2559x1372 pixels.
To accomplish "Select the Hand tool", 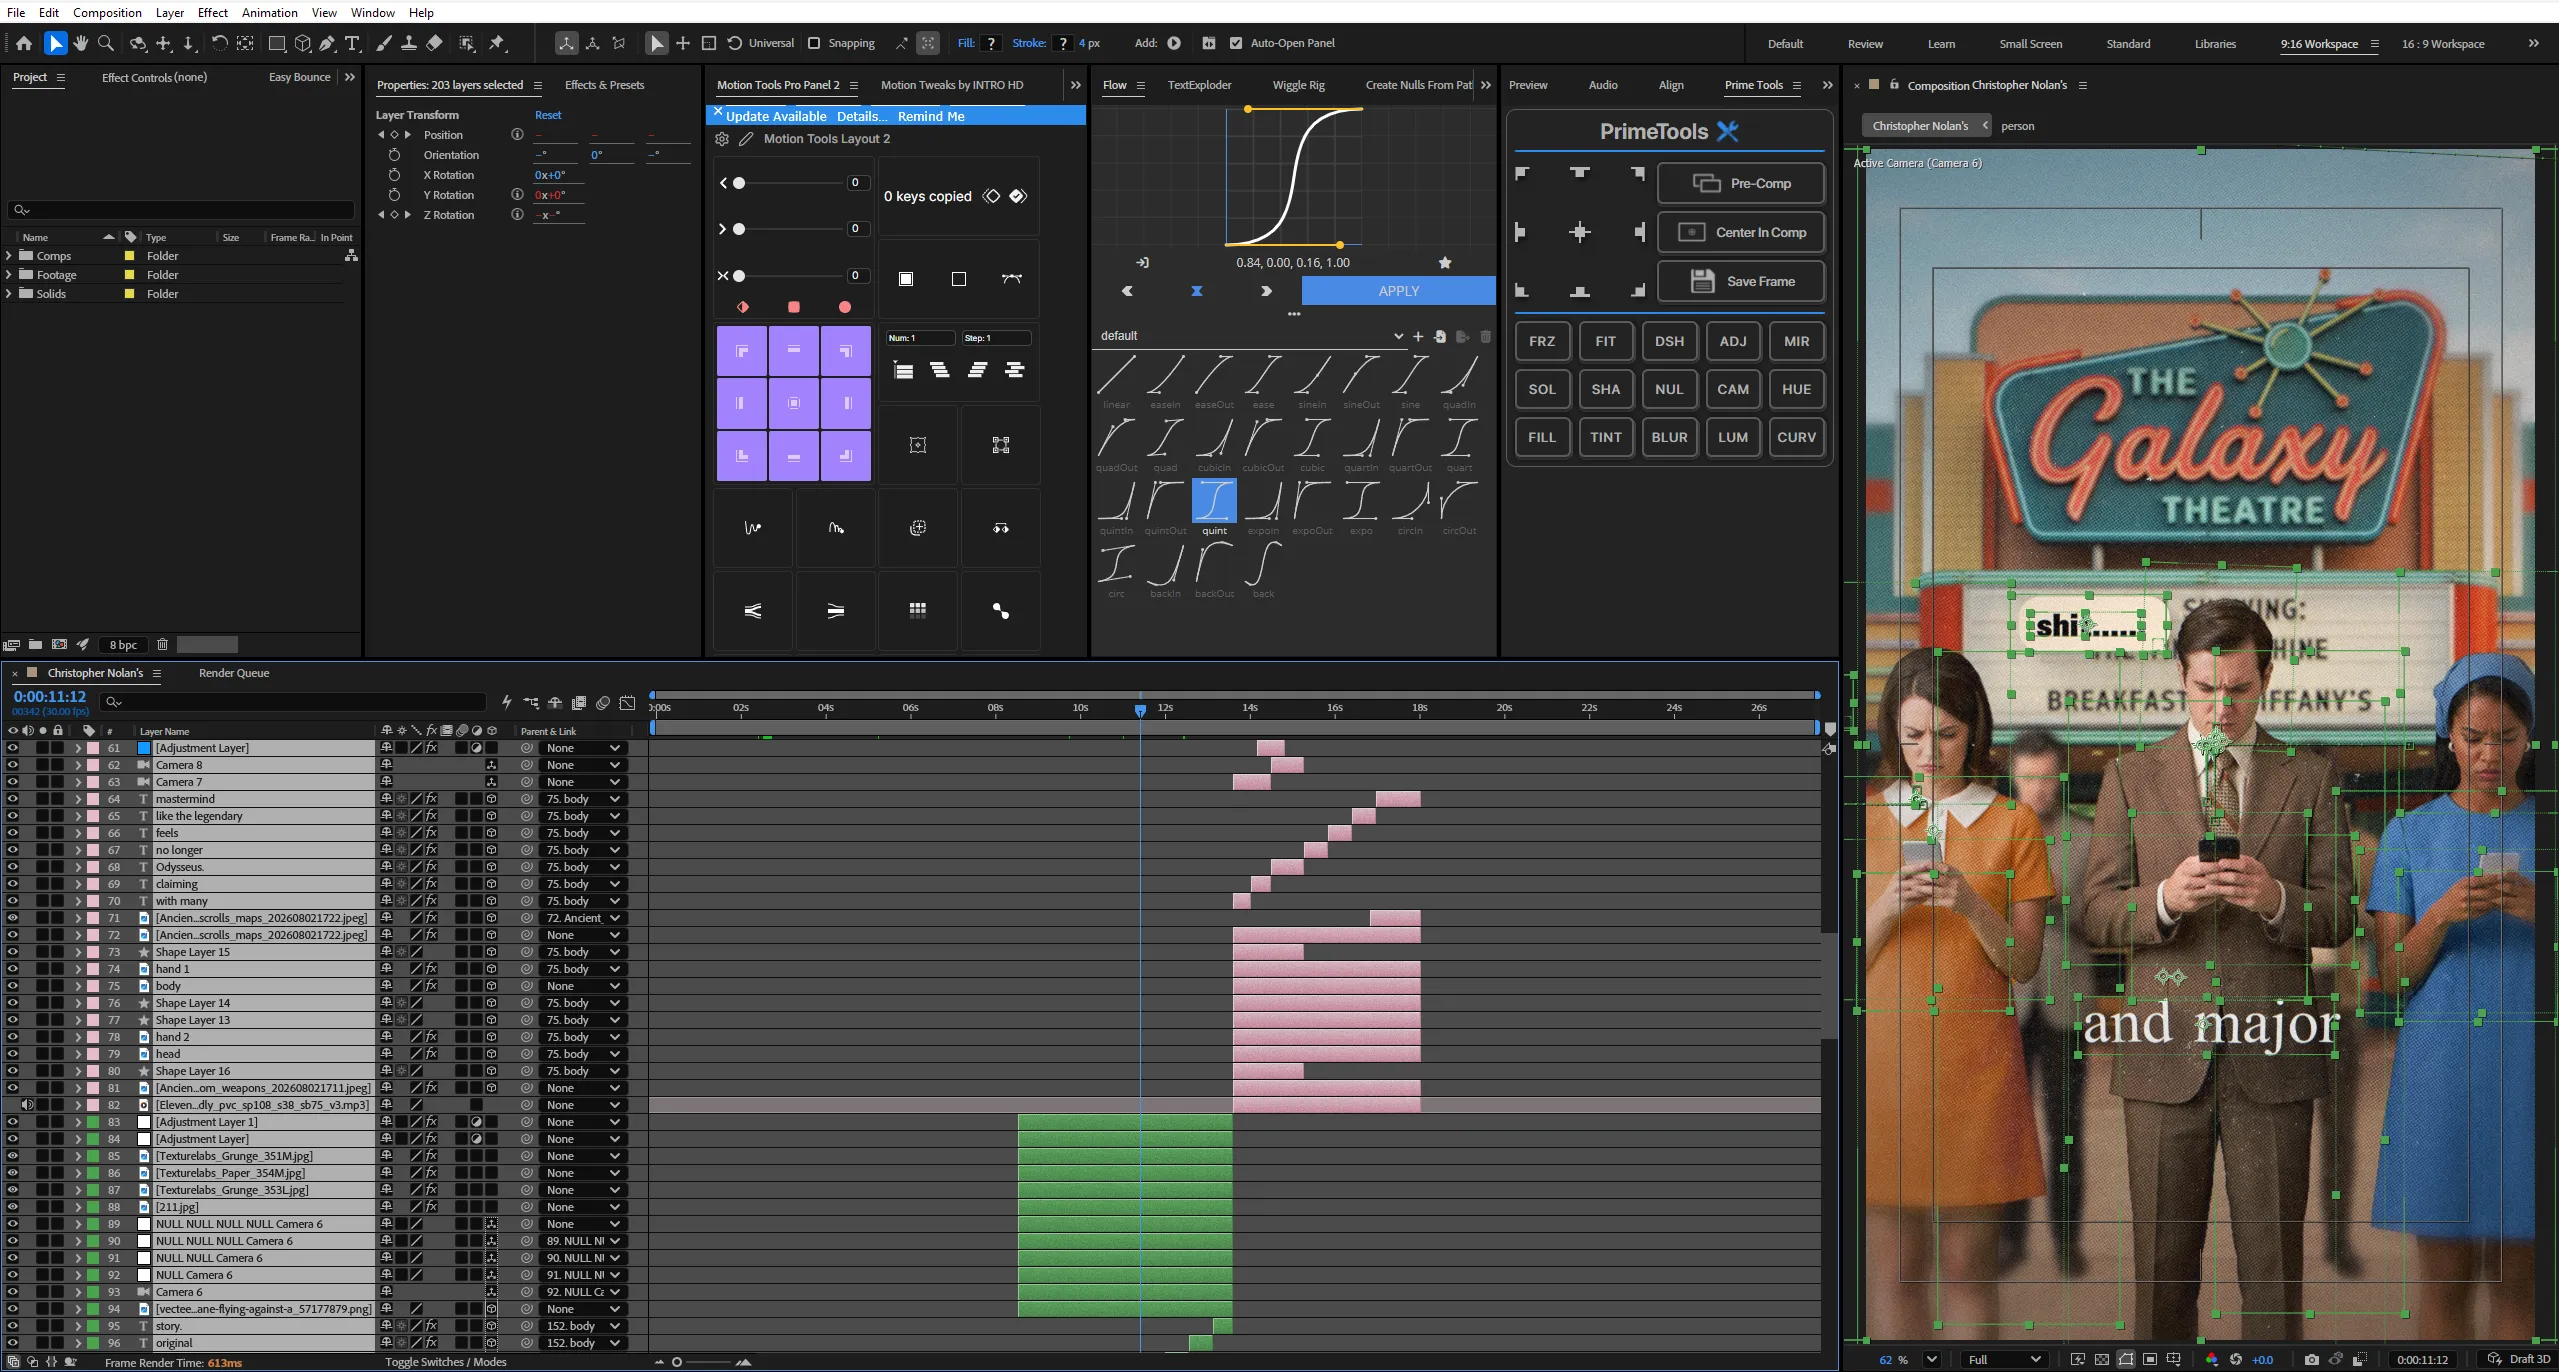I will click(80, 43).
